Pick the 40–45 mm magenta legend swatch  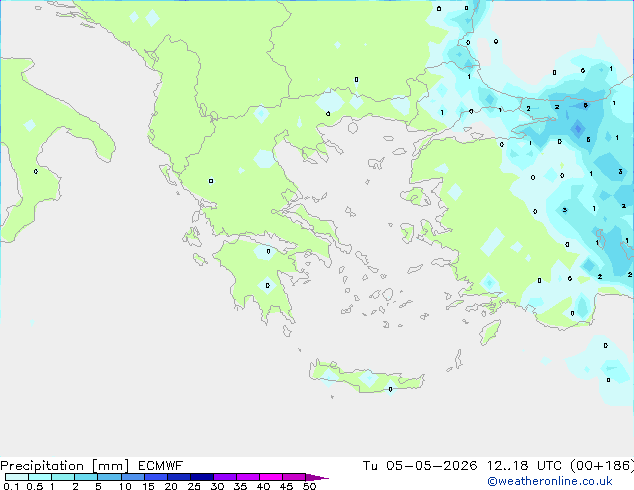271,477
